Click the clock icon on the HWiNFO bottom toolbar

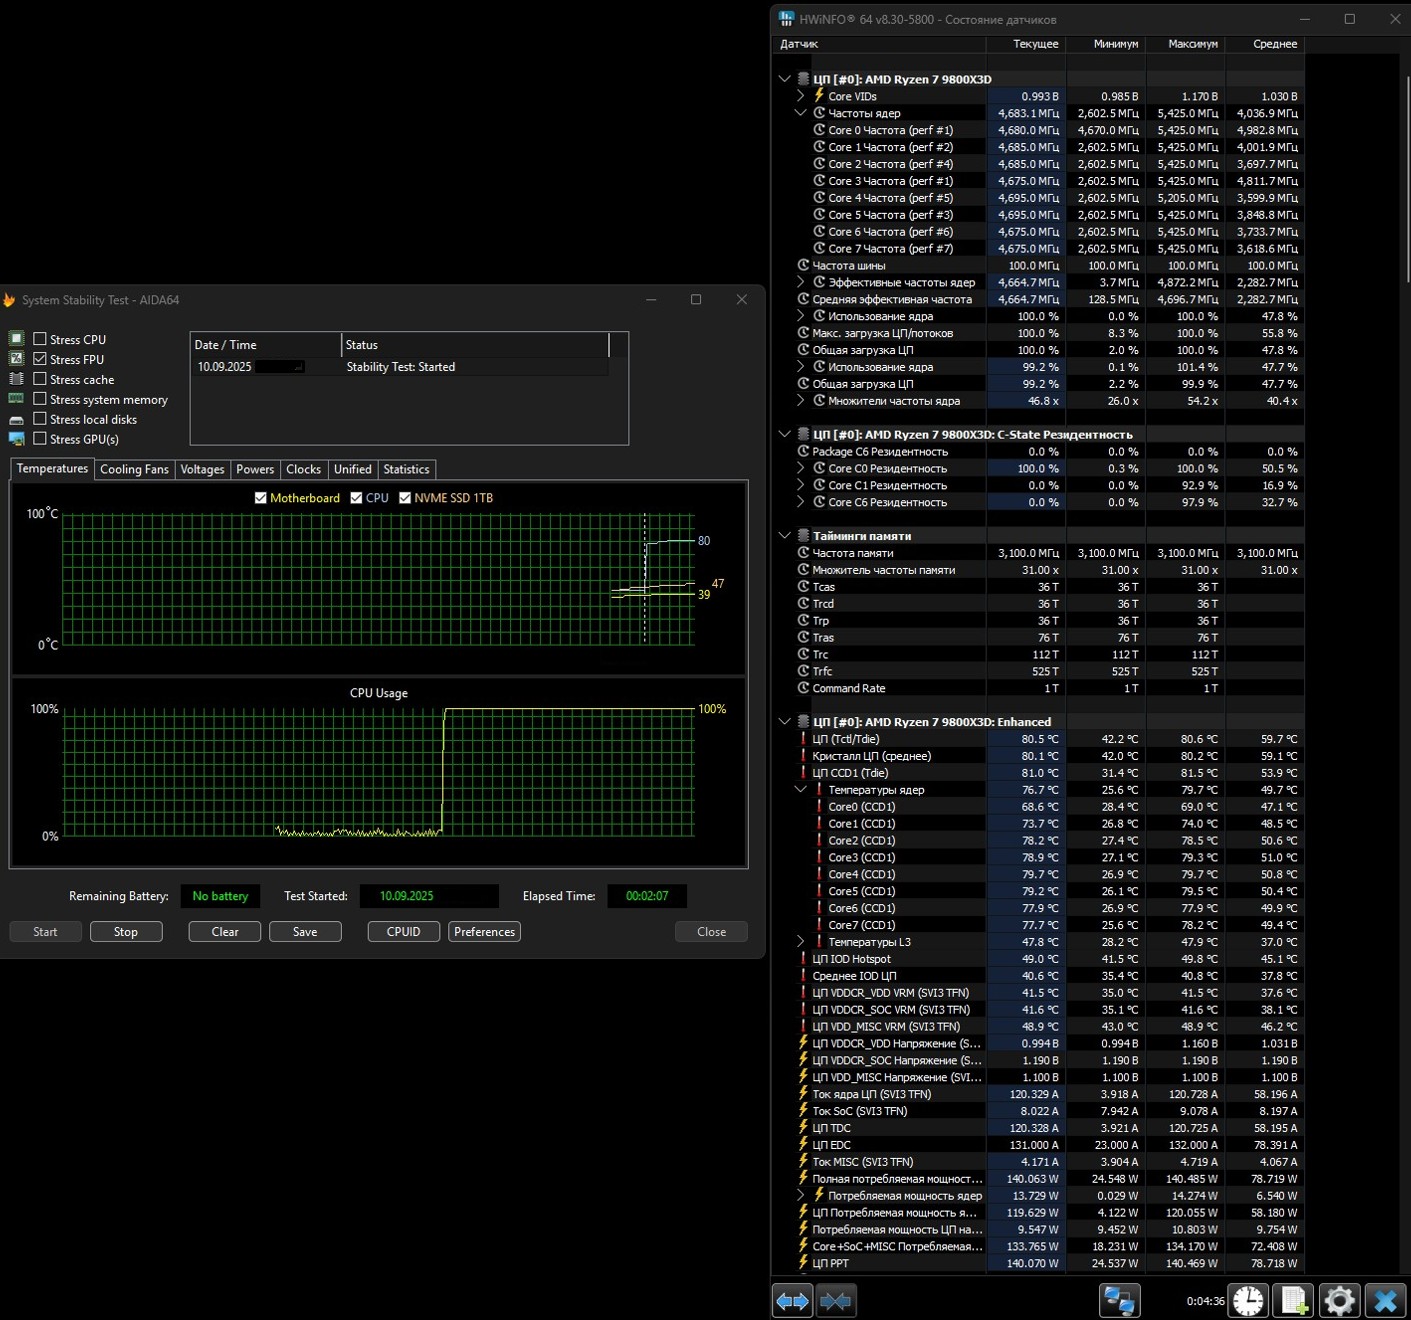point(1248,1301)
